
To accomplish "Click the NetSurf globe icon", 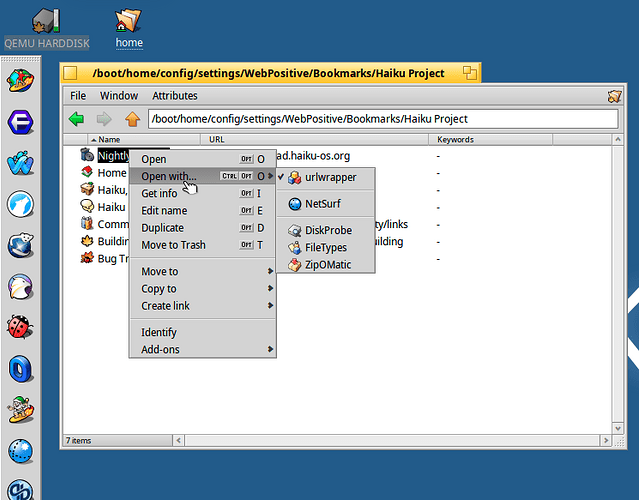I will [295, 204].
